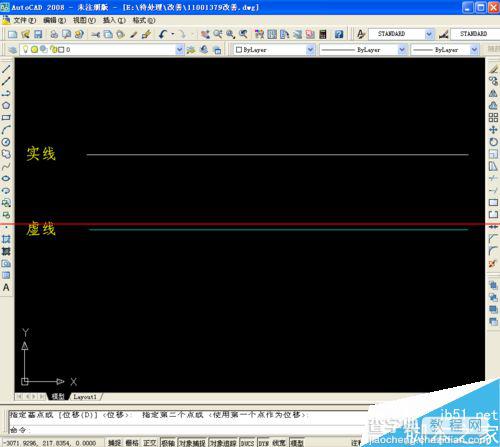This screenshot has height=447, width=500.
Task: Toggle 捕捉 snap mode in status bar
Action: [114, 443]
